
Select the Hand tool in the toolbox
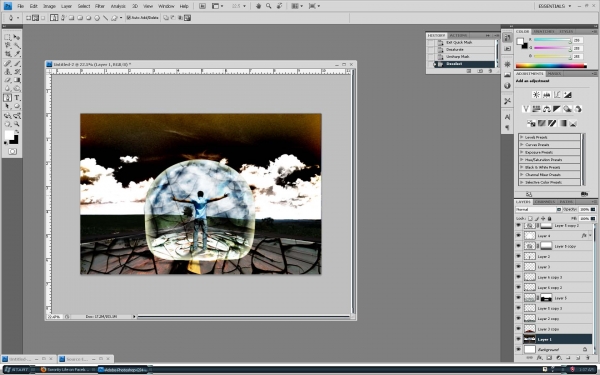7,124
